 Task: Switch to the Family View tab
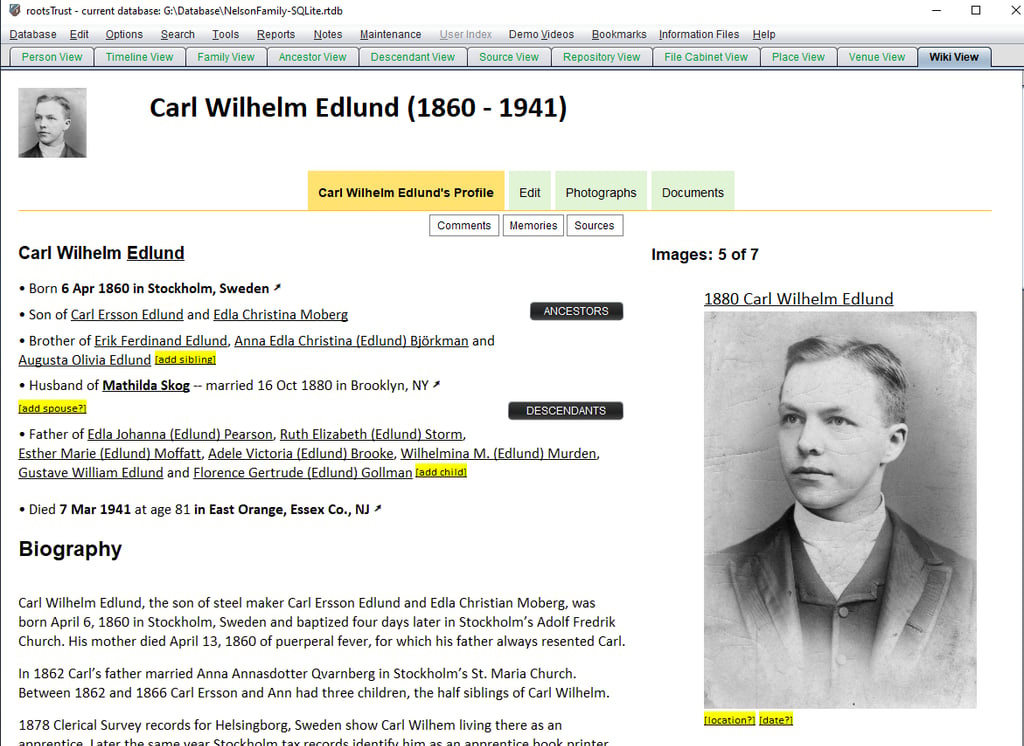pyautogui.click(x=226, y=57)
